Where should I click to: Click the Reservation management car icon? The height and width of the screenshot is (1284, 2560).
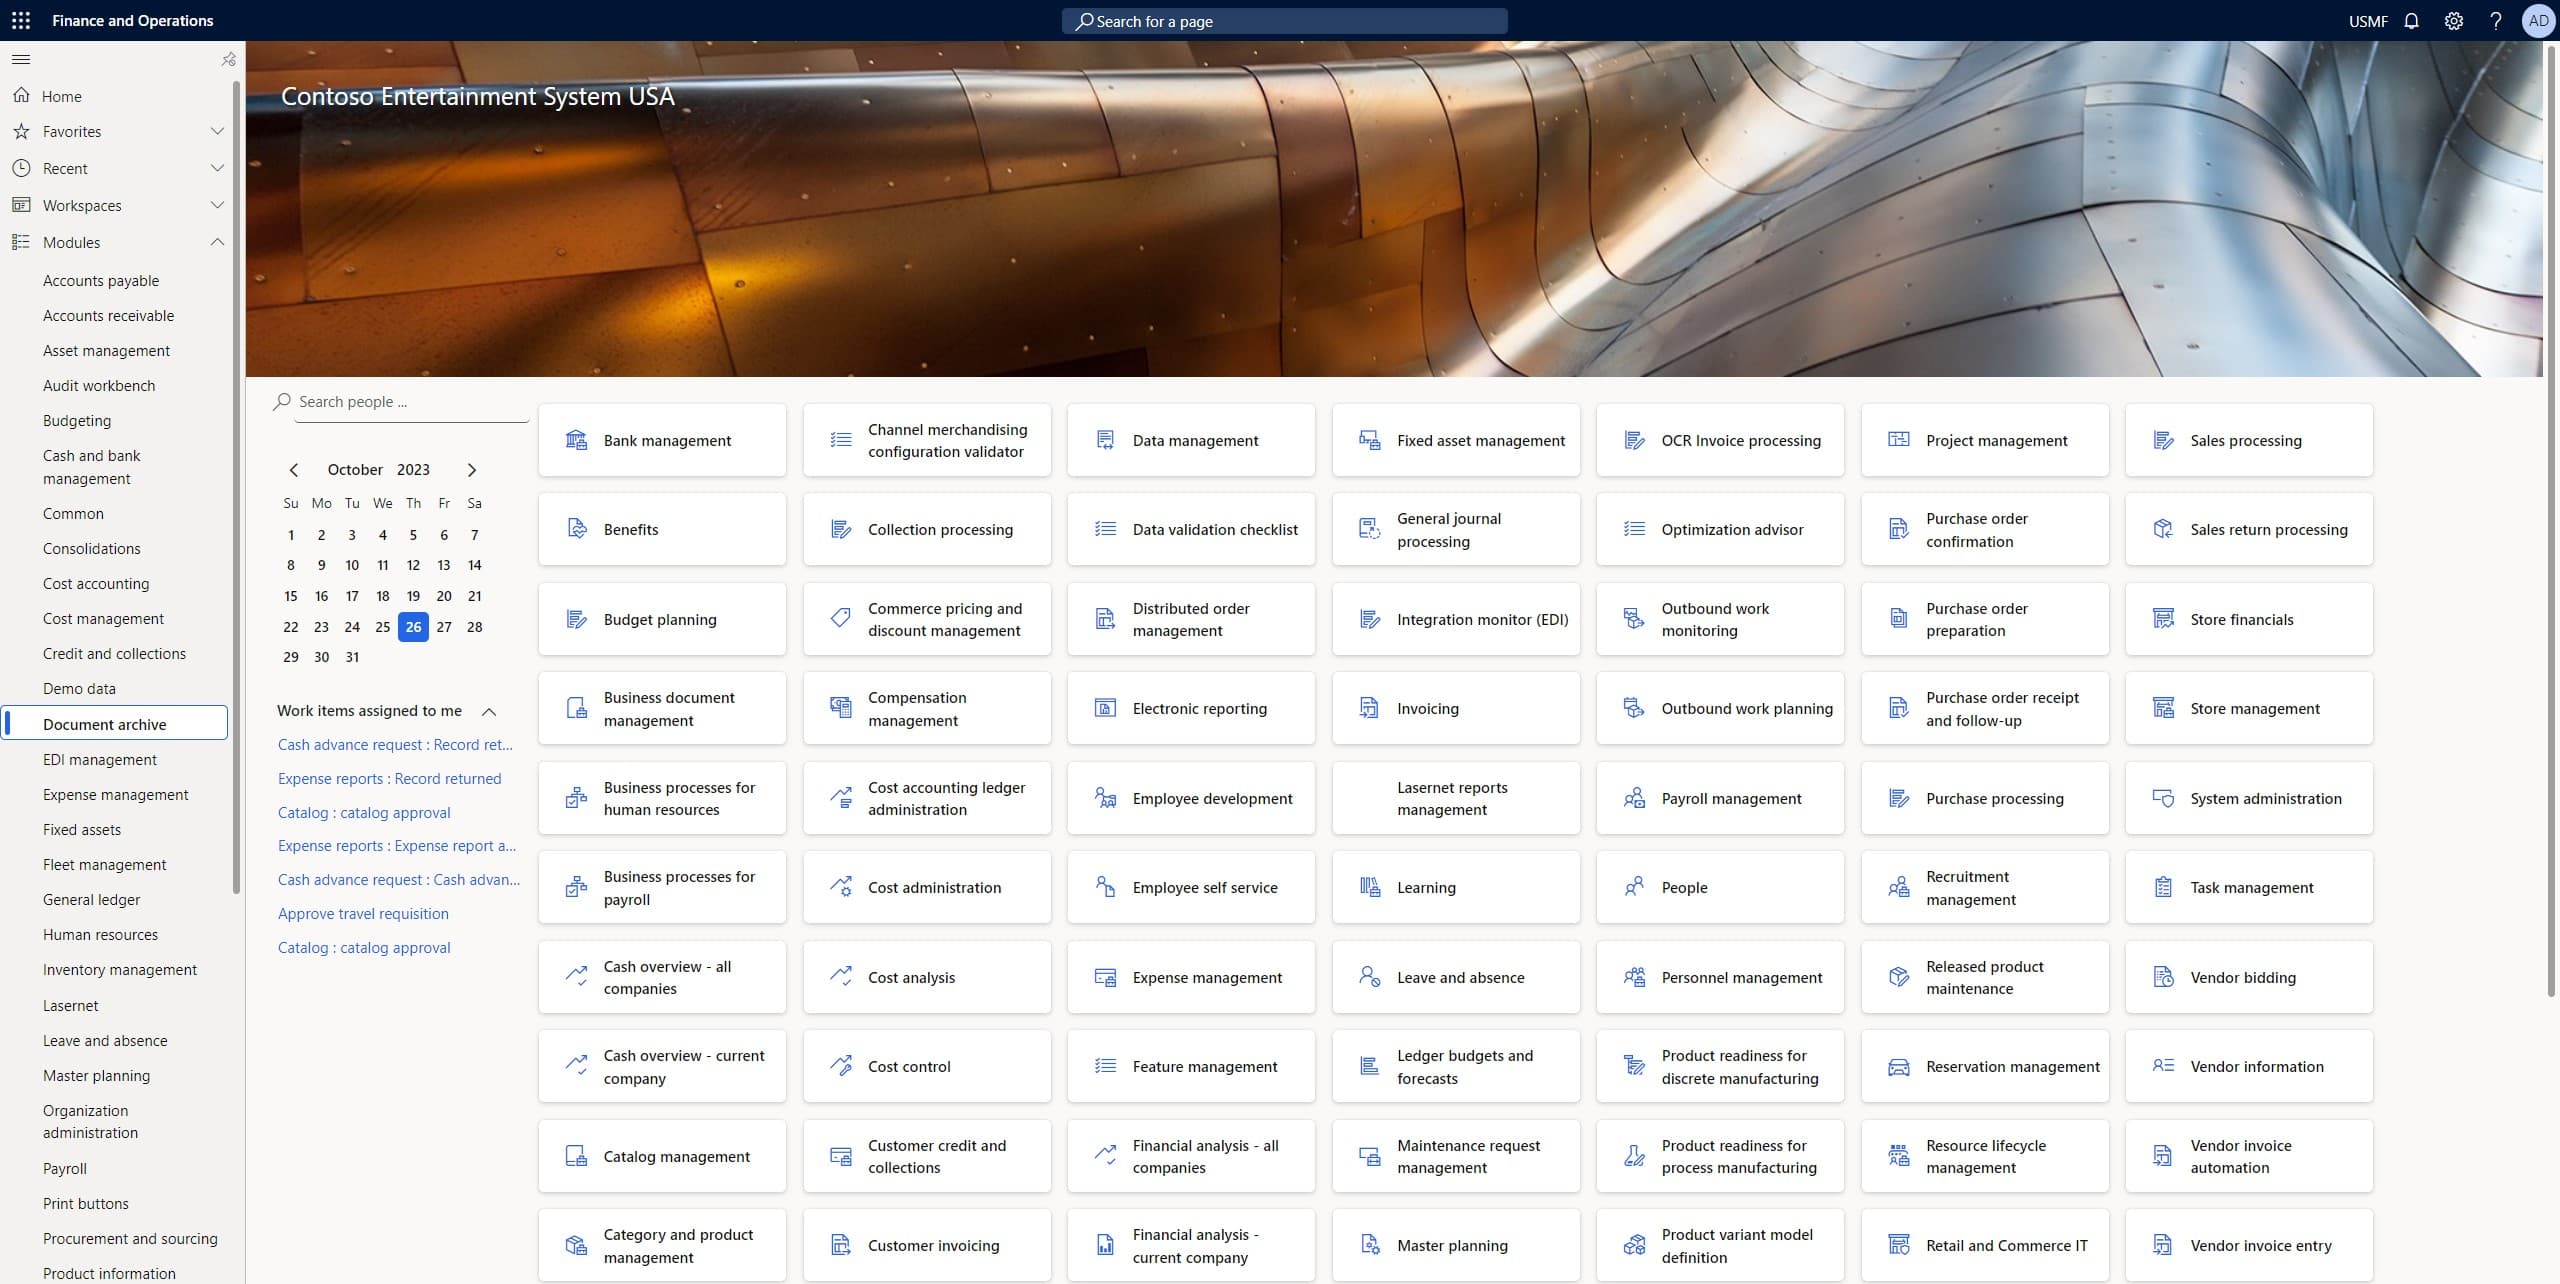pyautogui.click(x=1898, y=1067)
